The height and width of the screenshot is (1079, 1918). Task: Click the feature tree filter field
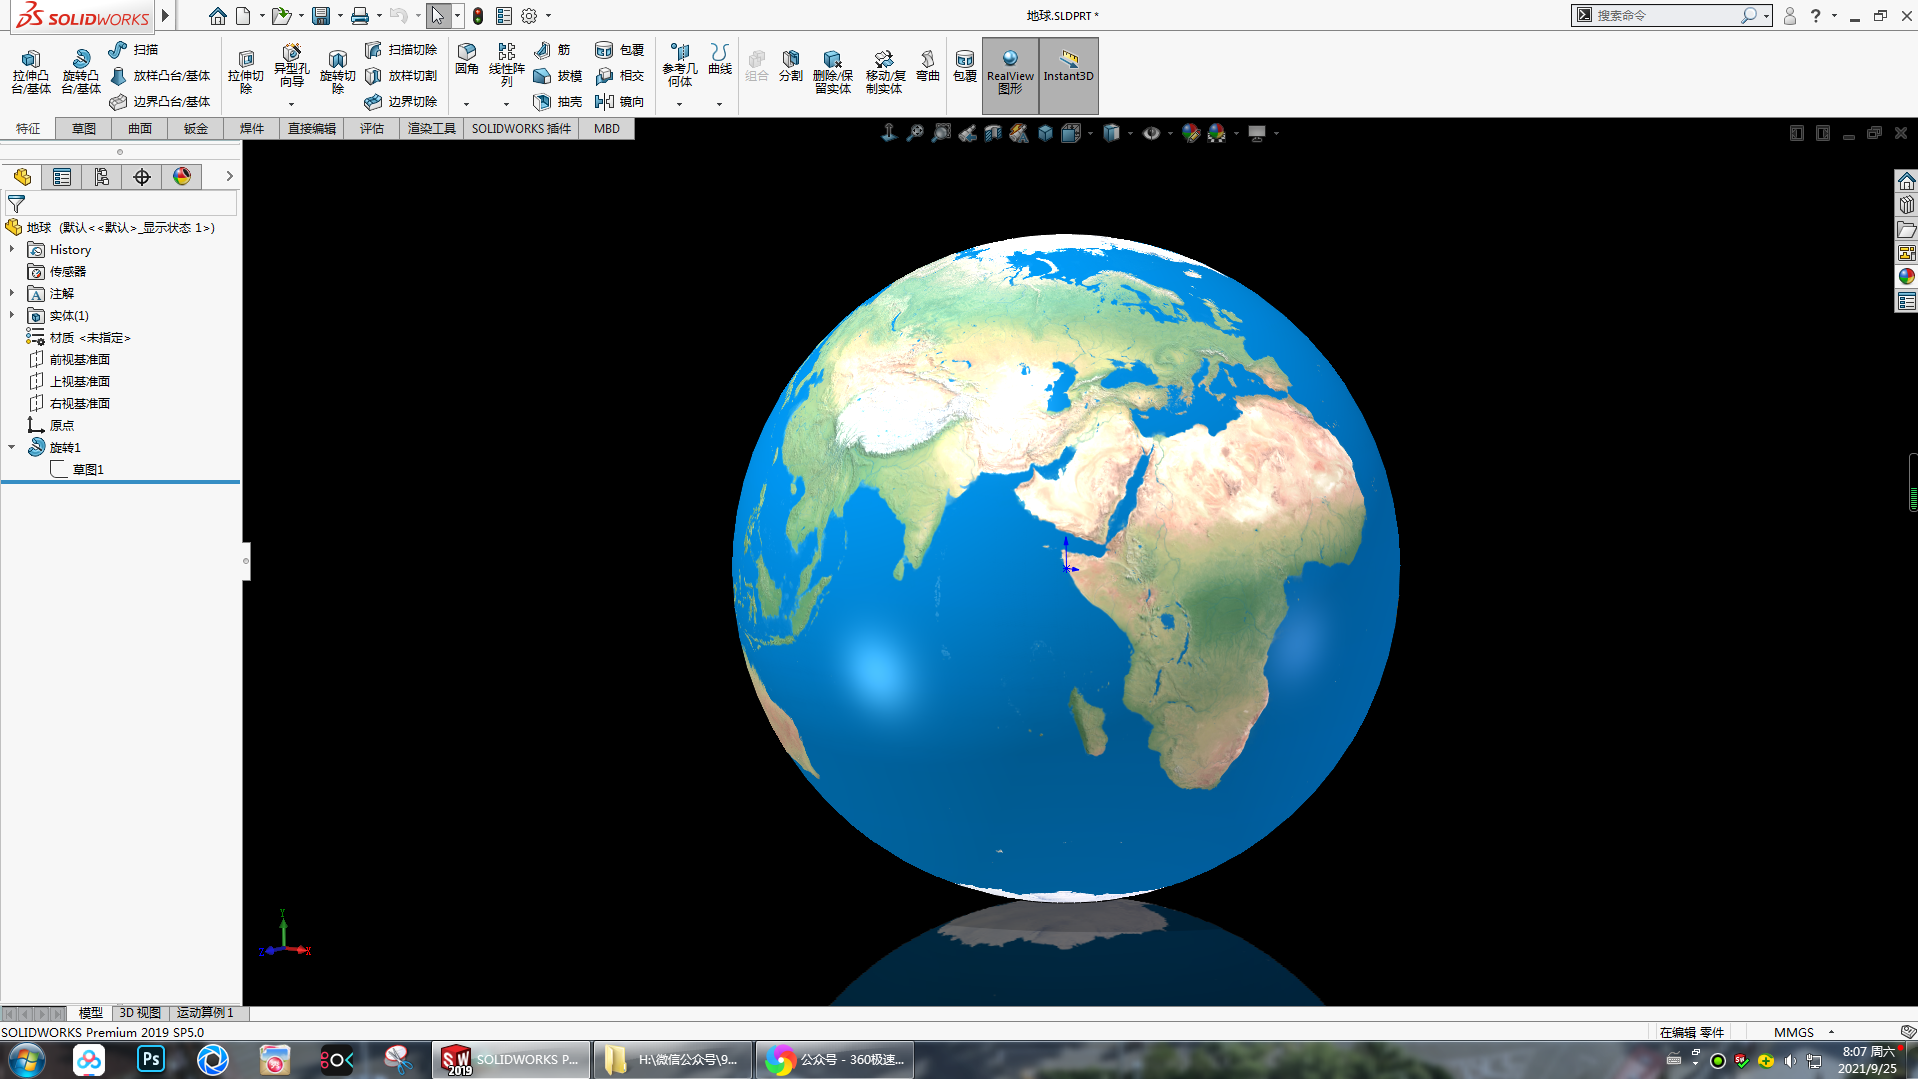[x=122, y=203]
